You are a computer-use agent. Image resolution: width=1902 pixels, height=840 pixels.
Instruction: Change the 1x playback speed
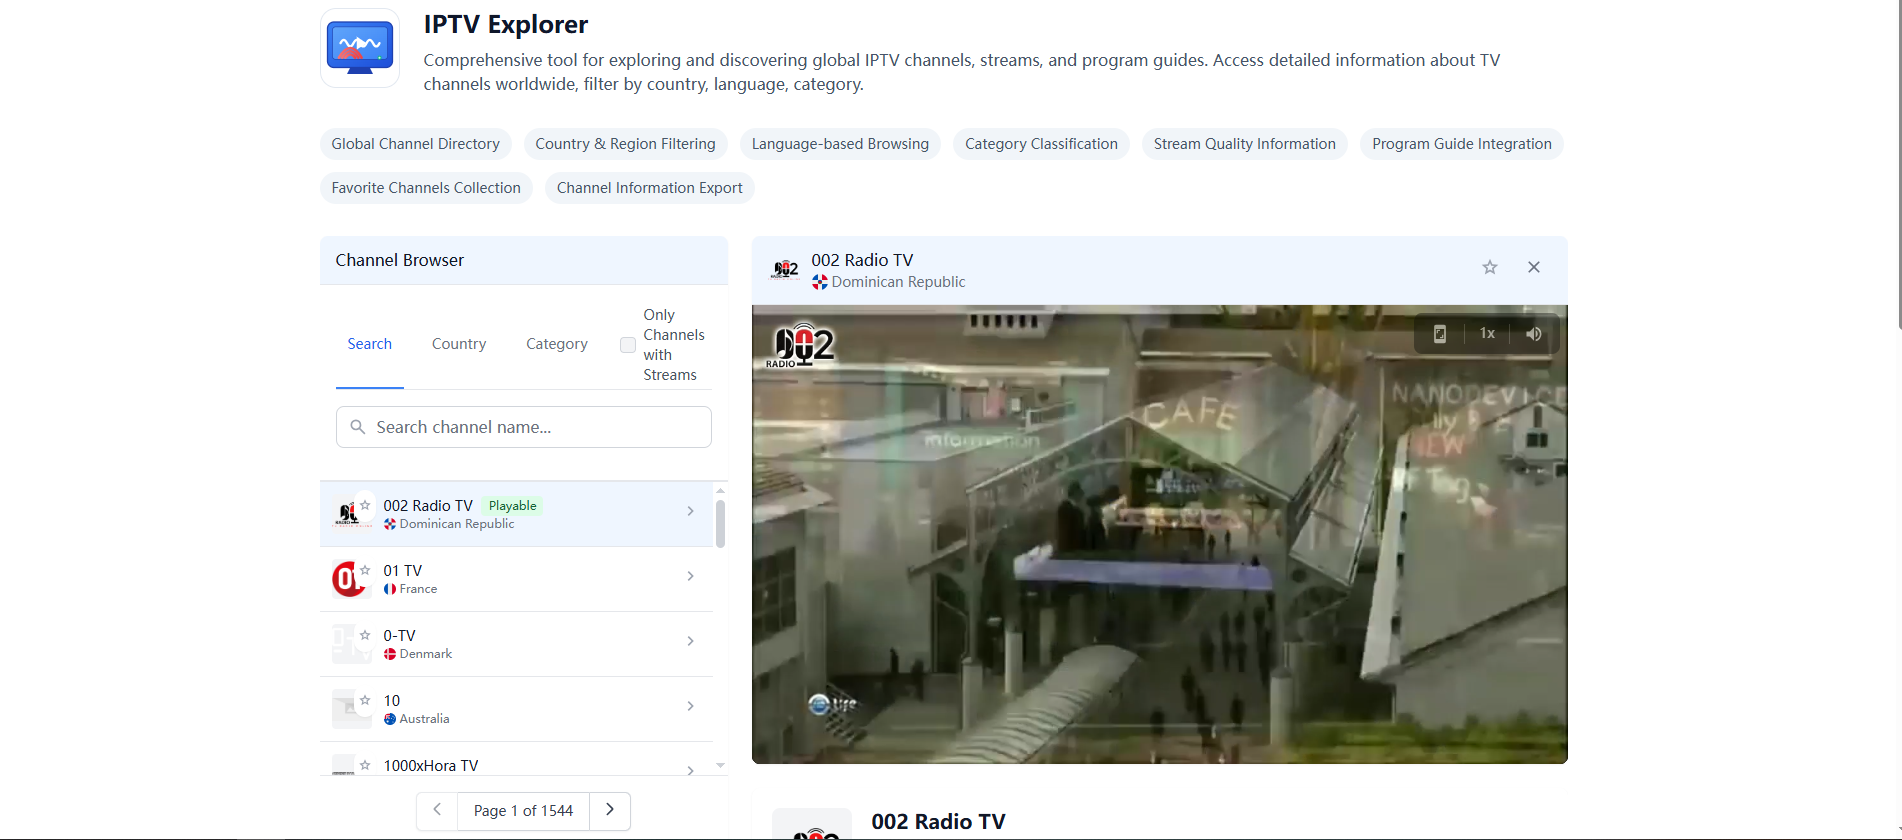[1488, 334]
